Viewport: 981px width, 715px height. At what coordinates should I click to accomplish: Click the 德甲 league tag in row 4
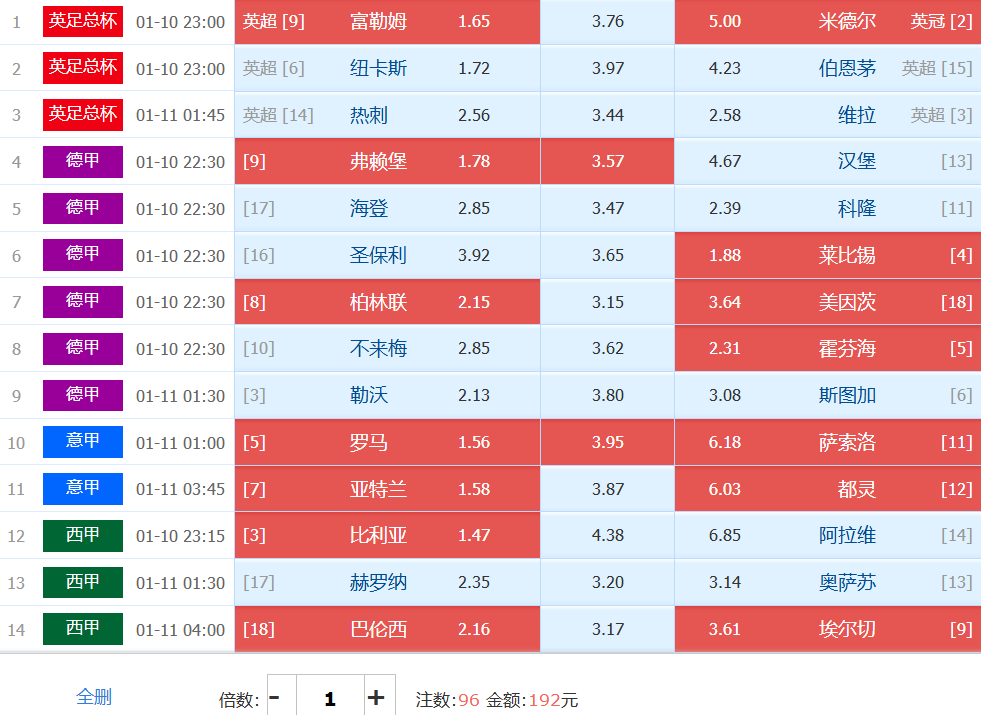pos(83,161)
